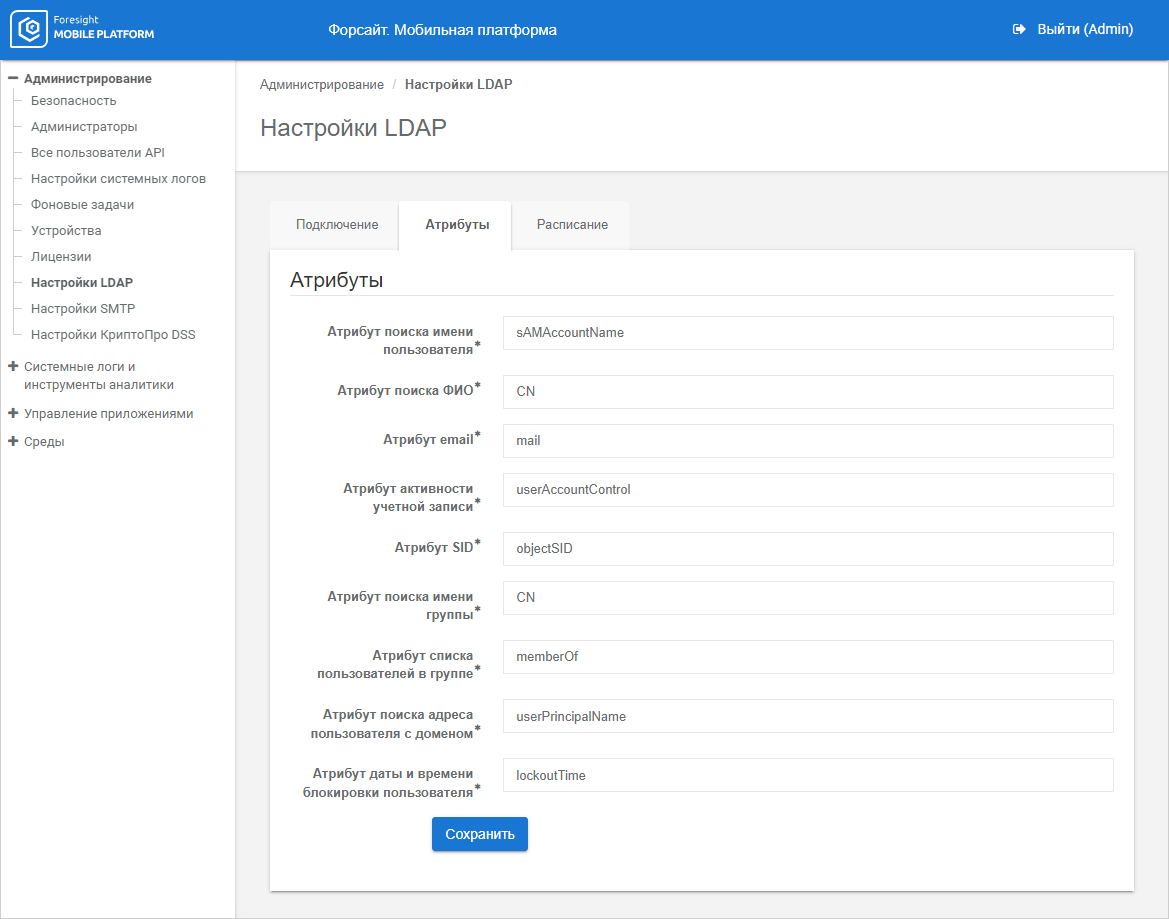This screenshot has height=919, width=1169.
Task: Switch to the Подключение tab
Action: pos(337,225)
